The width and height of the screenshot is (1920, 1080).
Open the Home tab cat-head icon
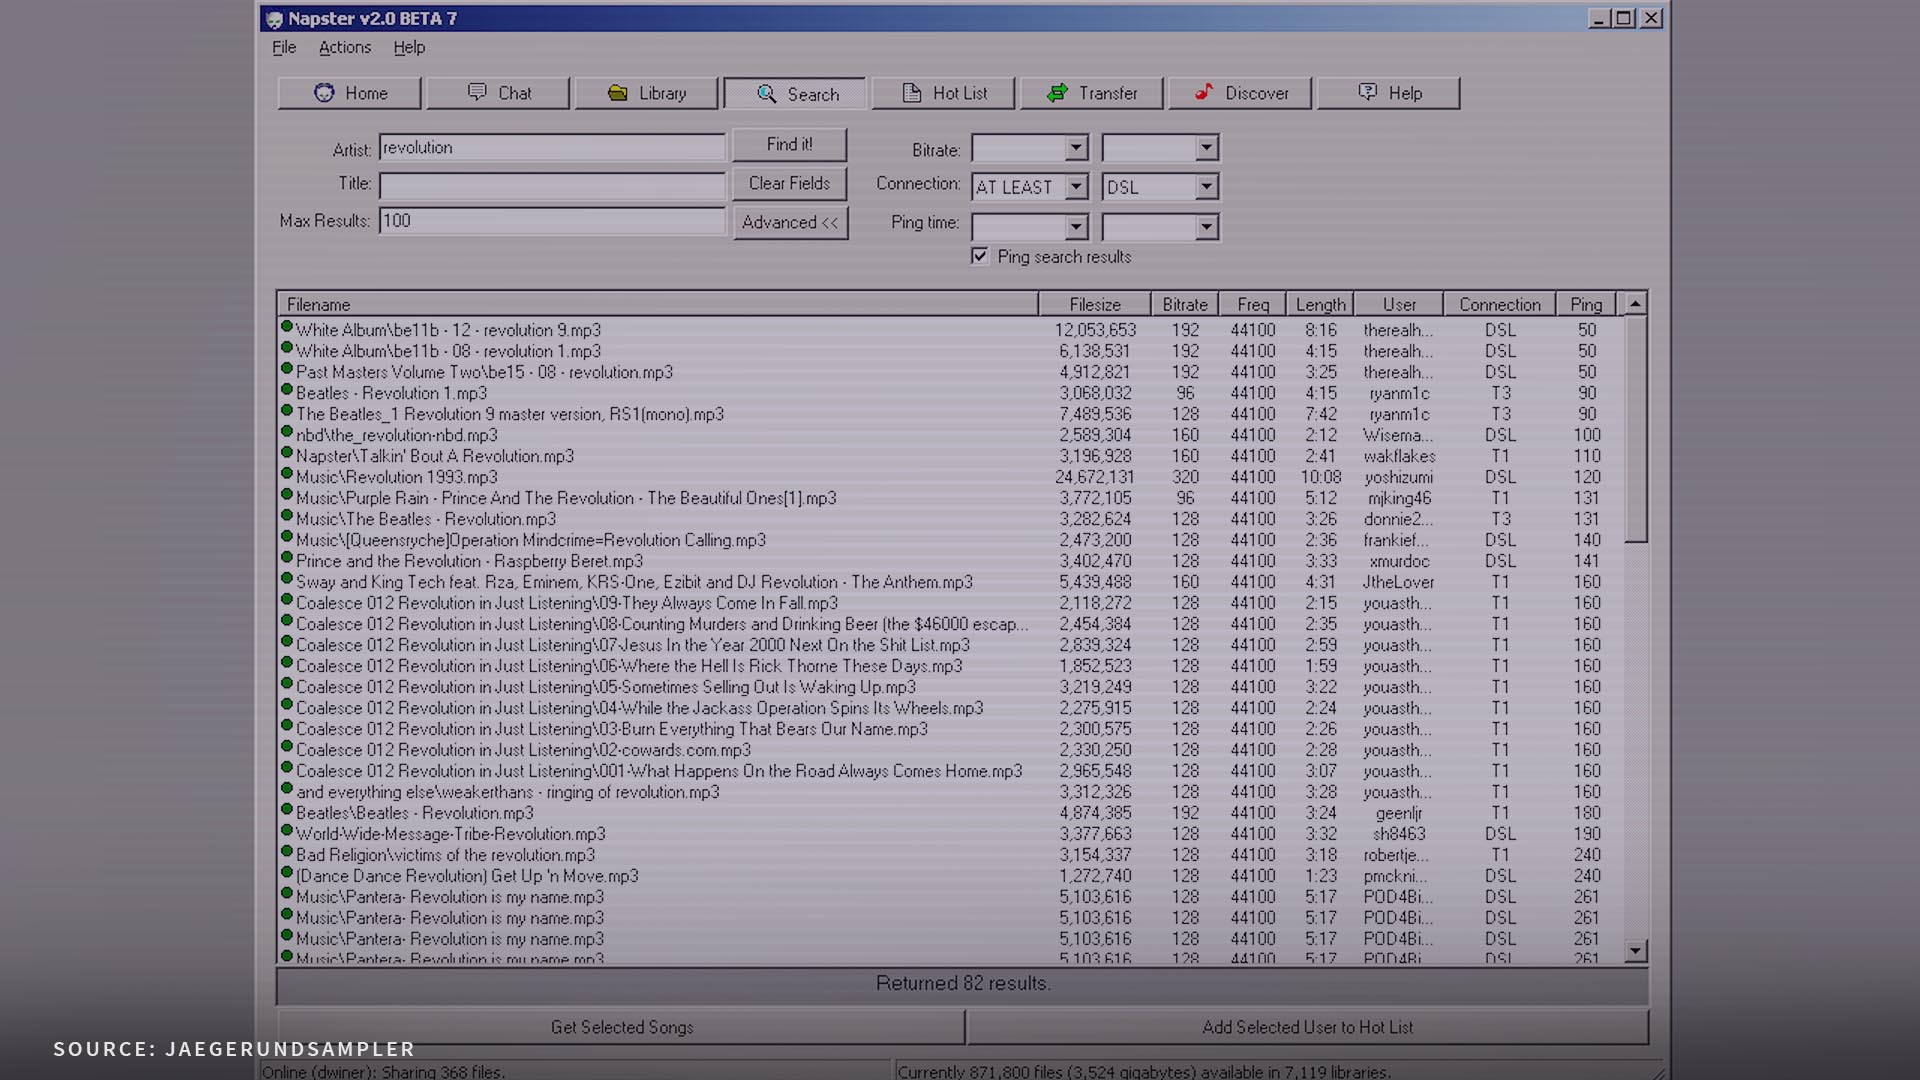tap(324, 93)
